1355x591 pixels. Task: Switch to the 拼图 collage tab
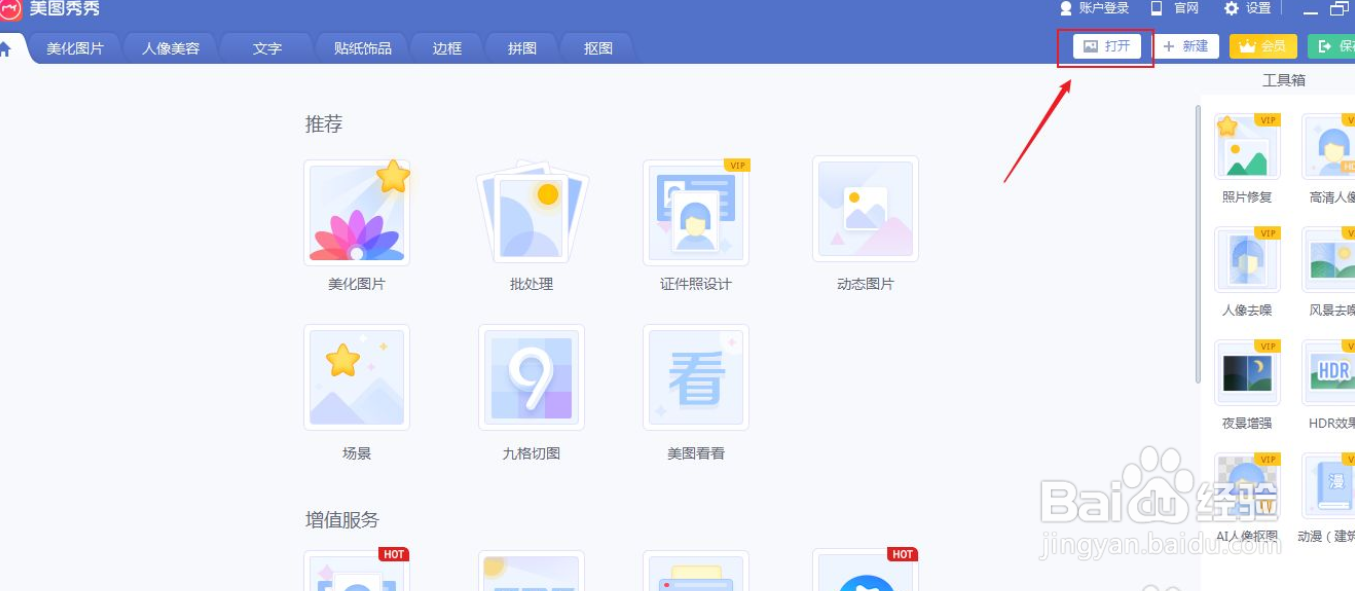[520, 47]
